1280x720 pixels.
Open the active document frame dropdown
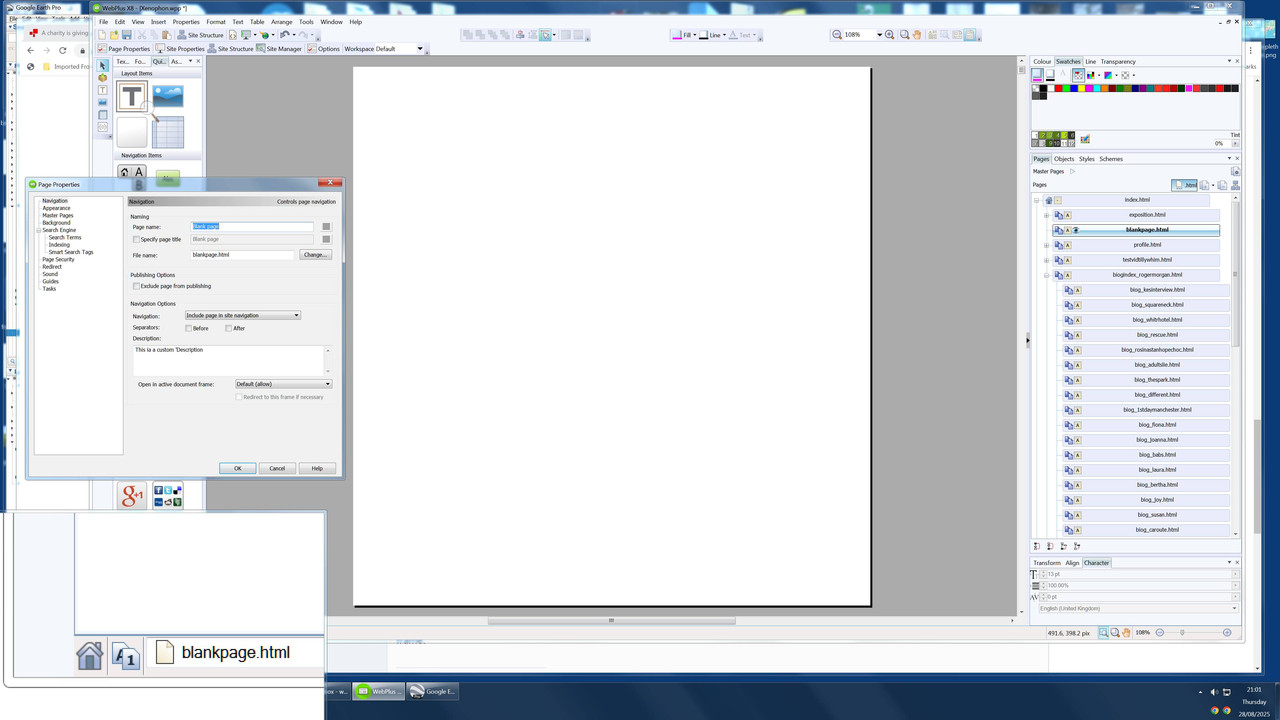click(283, 384)
